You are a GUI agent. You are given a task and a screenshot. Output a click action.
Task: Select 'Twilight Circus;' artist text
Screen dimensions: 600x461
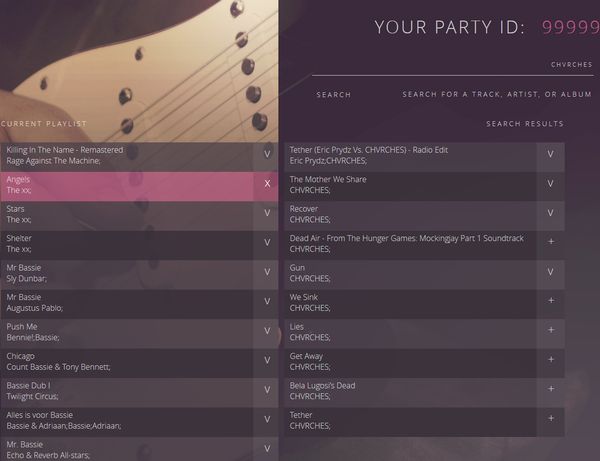(32, 397)
